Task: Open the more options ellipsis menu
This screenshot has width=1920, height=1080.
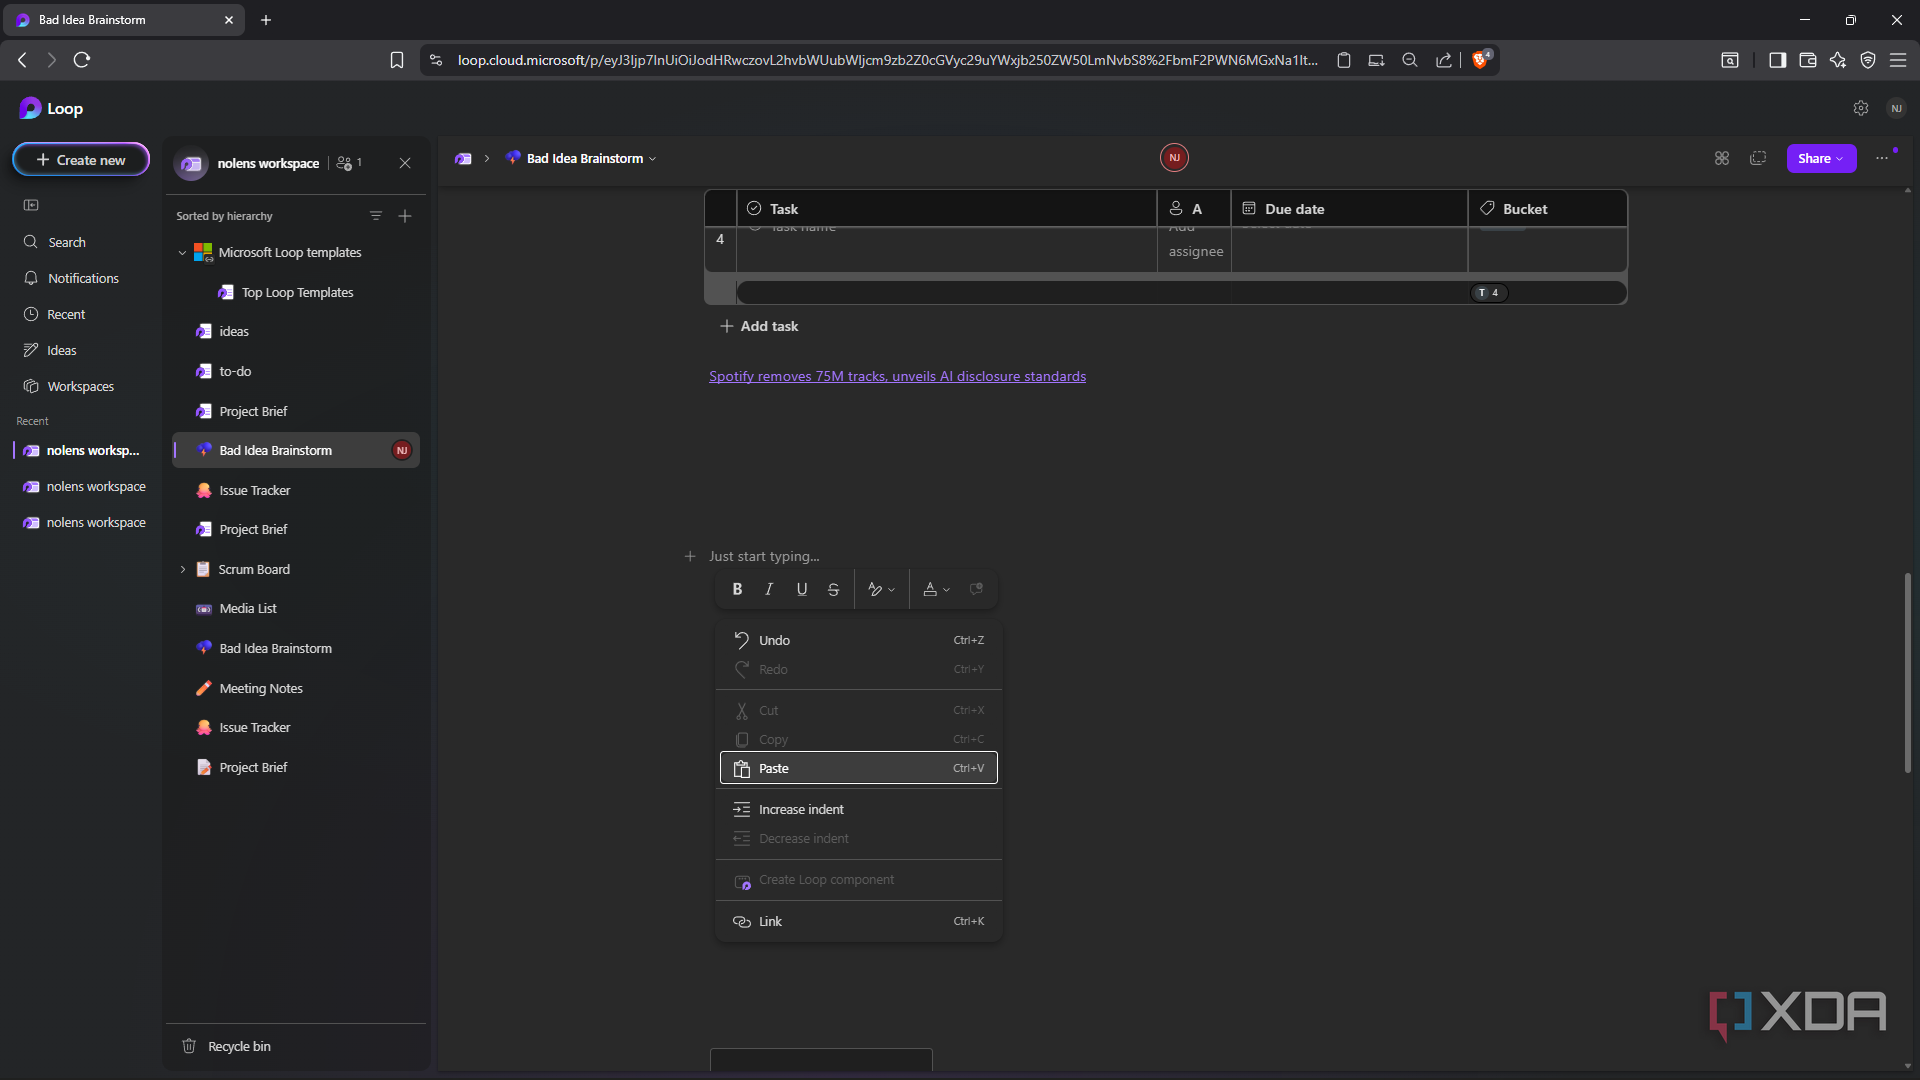Action: (1882, 158)
